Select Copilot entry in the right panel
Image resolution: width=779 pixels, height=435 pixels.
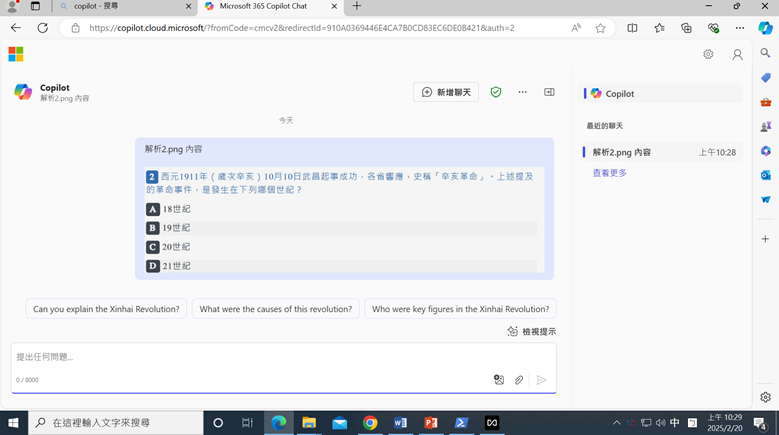point(660,93)
